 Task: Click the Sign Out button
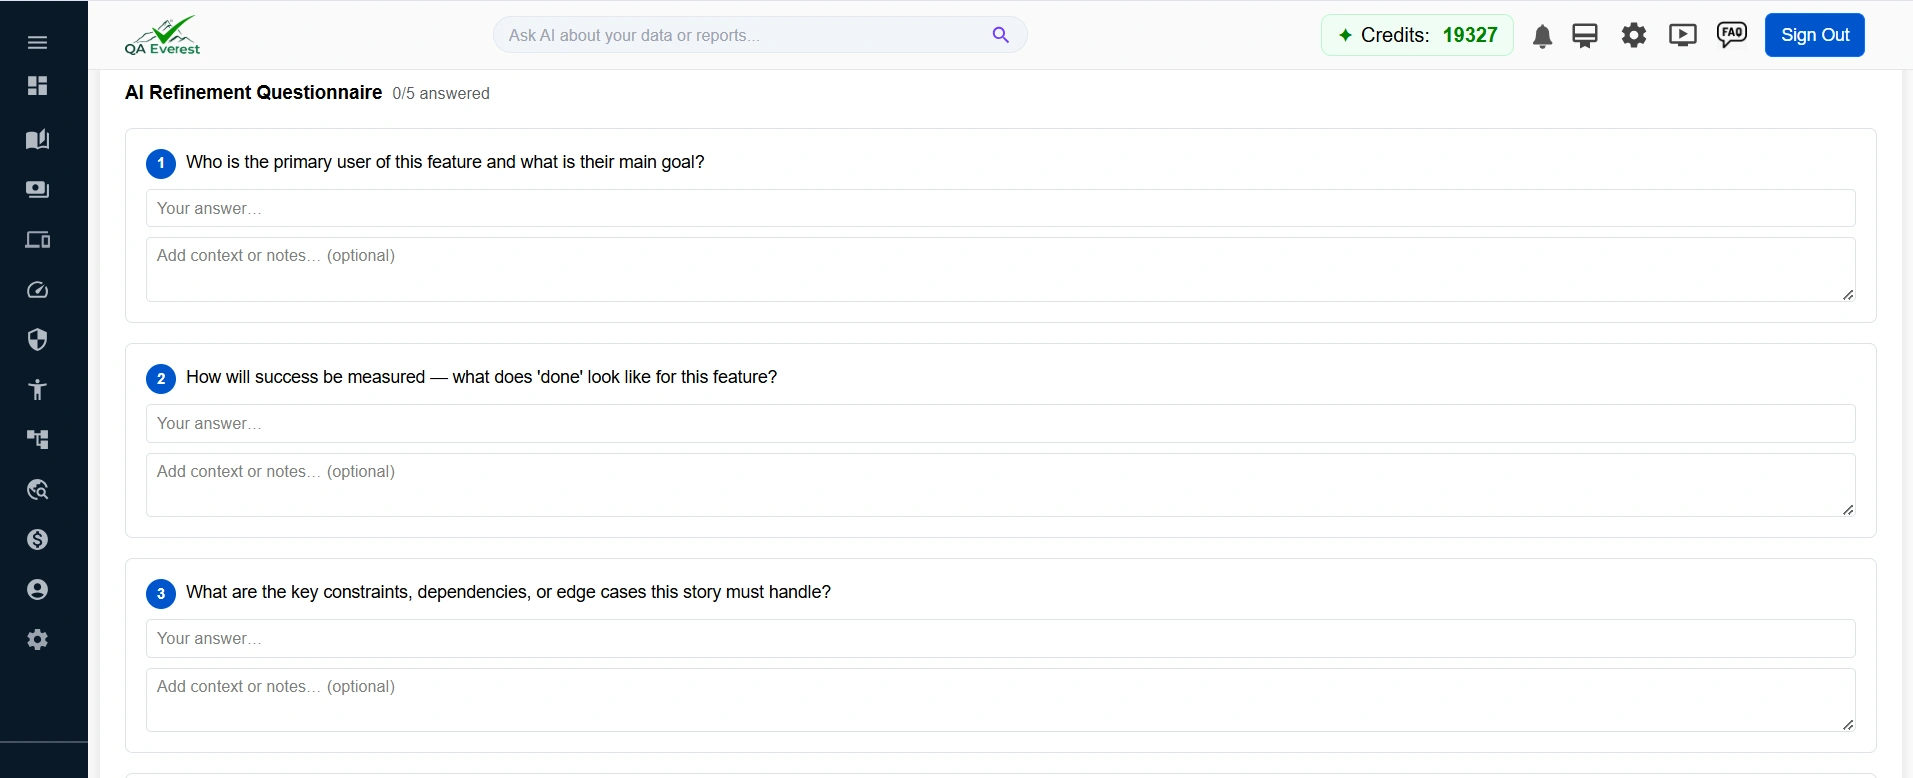[x=1814, y=35]
